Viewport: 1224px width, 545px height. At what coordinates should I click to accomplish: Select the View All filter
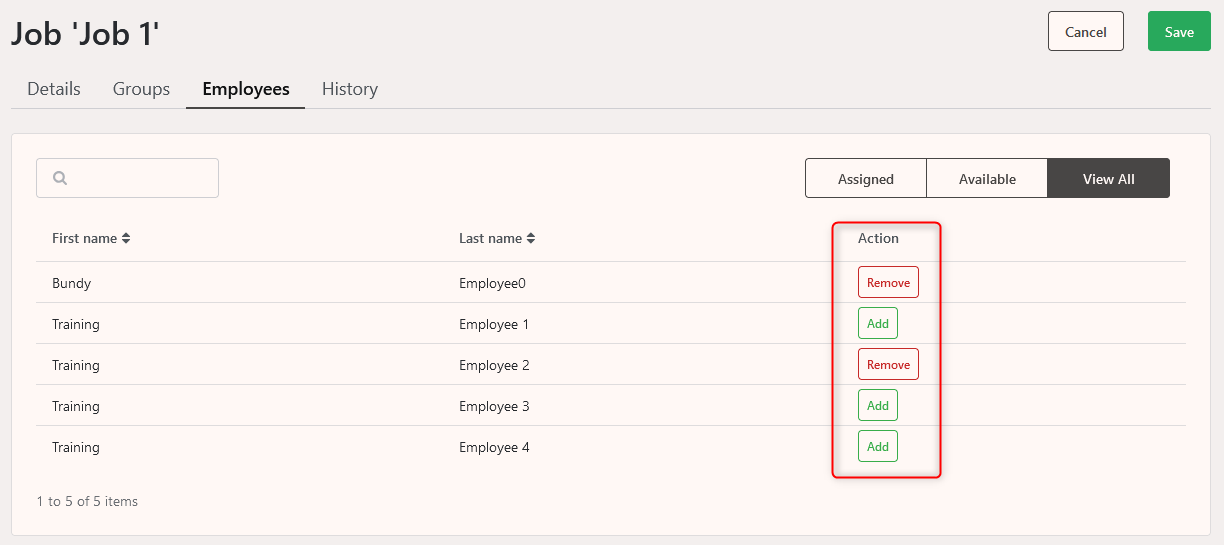[1108, 178]
